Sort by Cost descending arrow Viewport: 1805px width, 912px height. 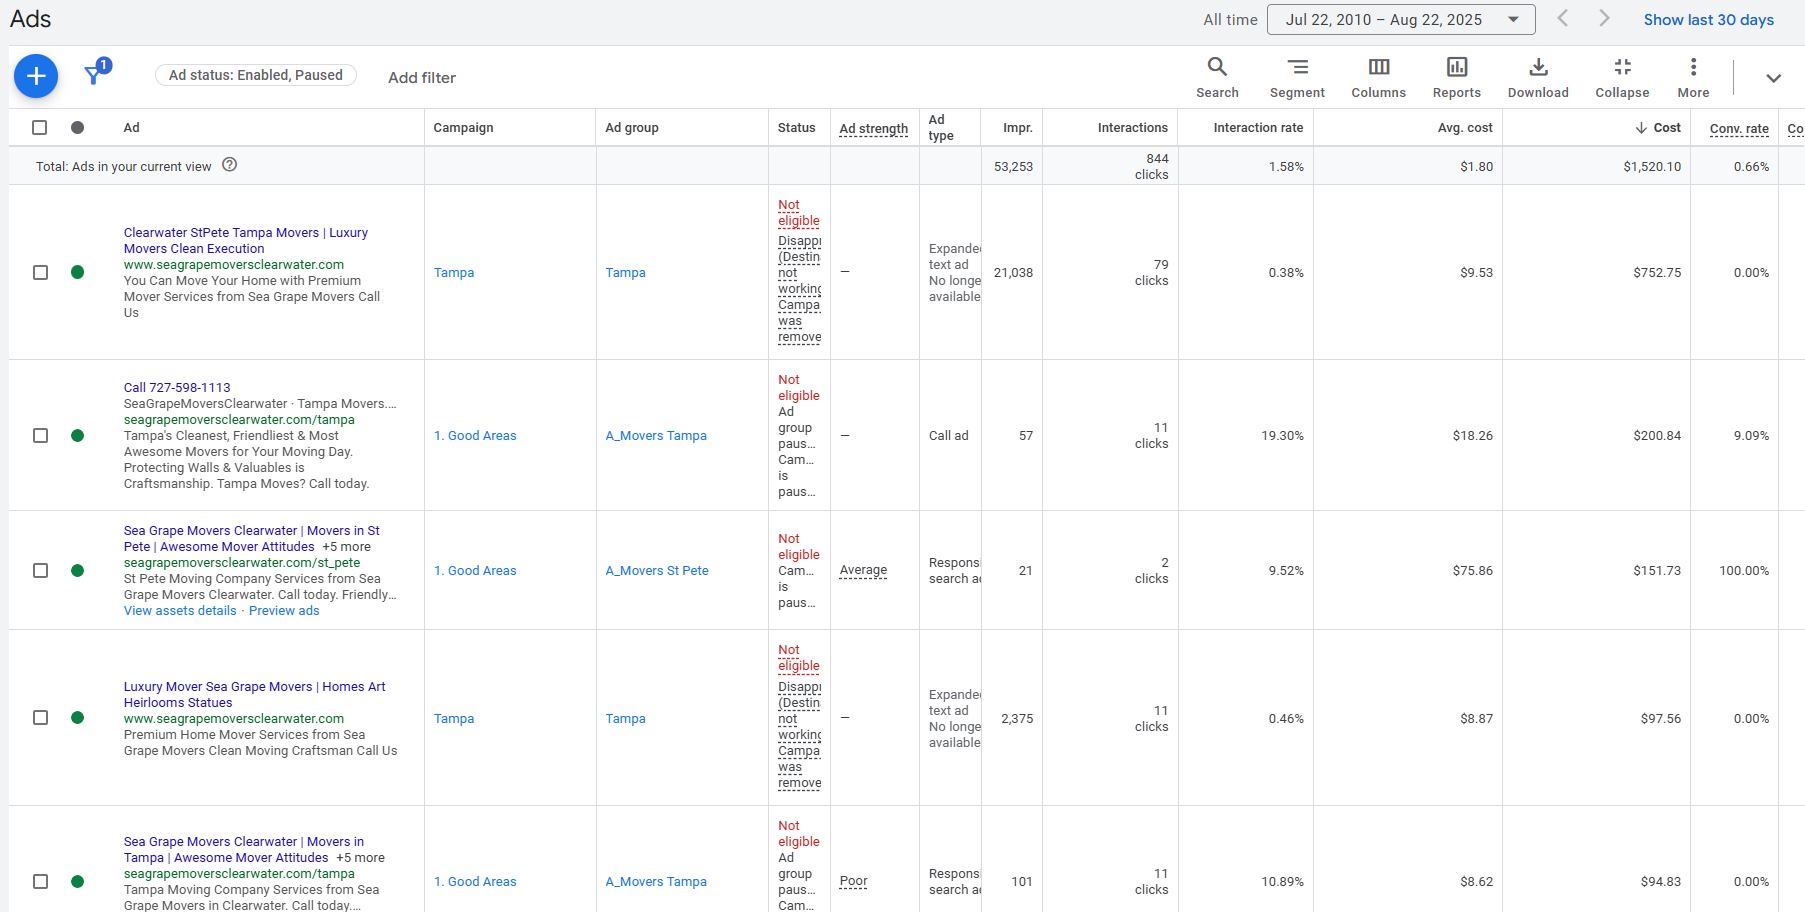pos(1641,127)
